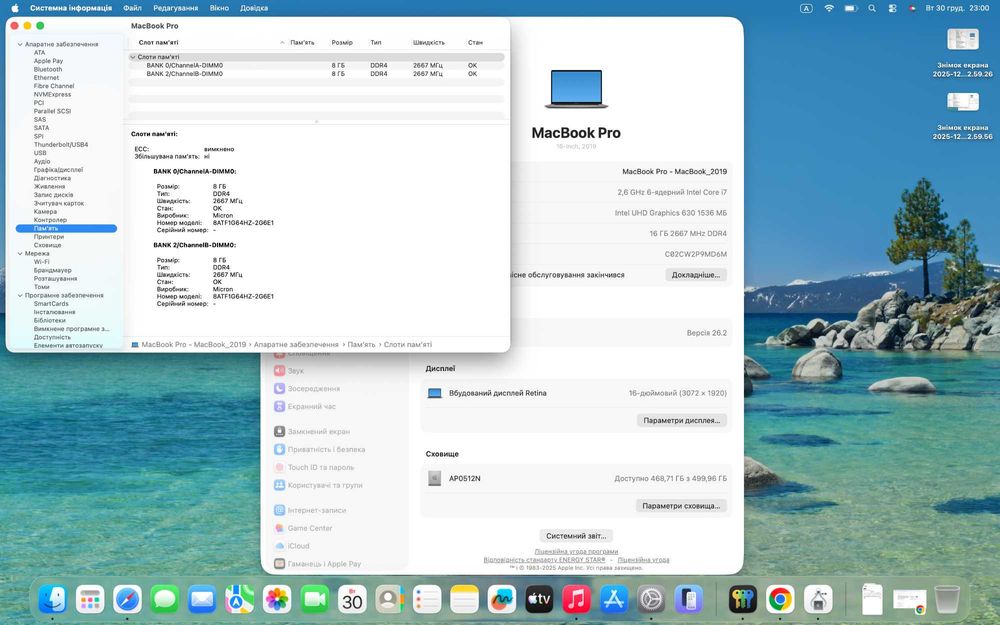The height and width of the screenshot is (625, 1000).
Task: Open input source 'A' menu icon
Action: 806,8
